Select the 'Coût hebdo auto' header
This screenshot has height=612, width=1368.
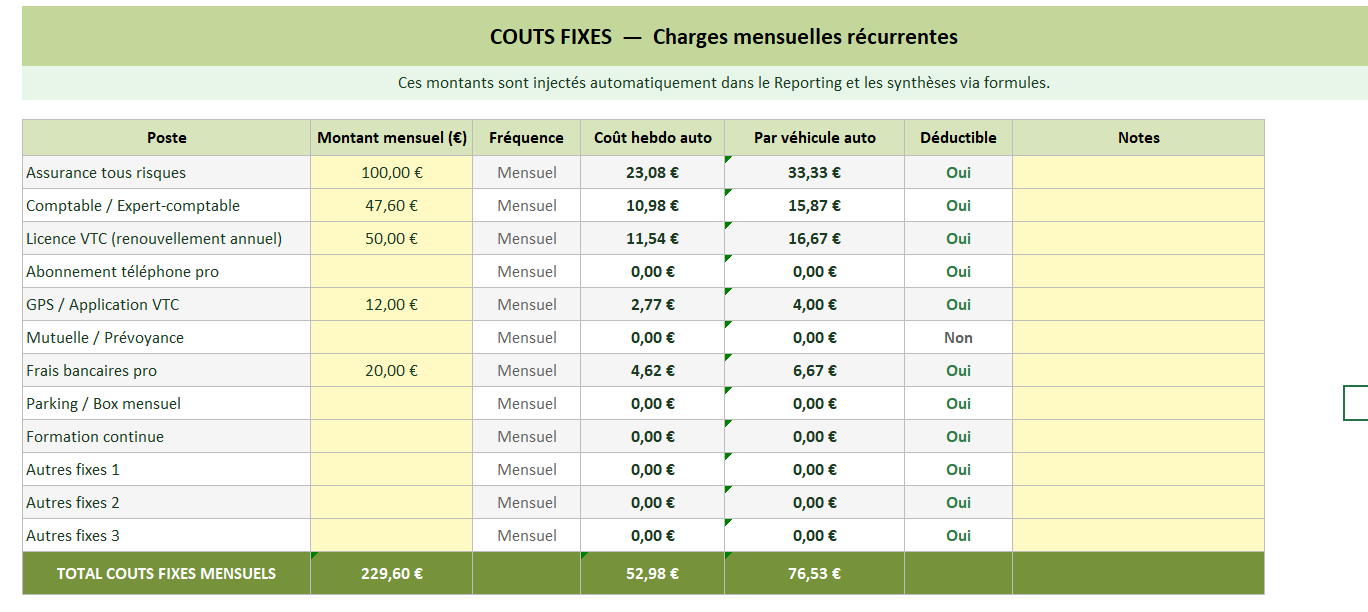(653, 138)
